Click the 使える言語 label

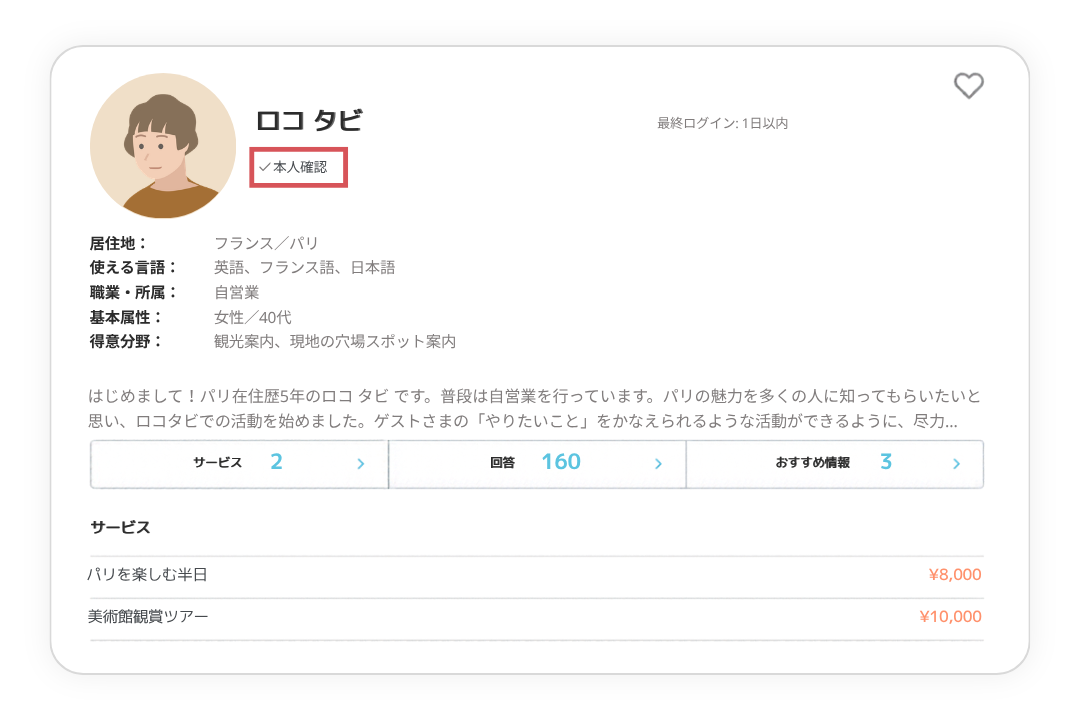pyautogui.click(x=134, y=267)
